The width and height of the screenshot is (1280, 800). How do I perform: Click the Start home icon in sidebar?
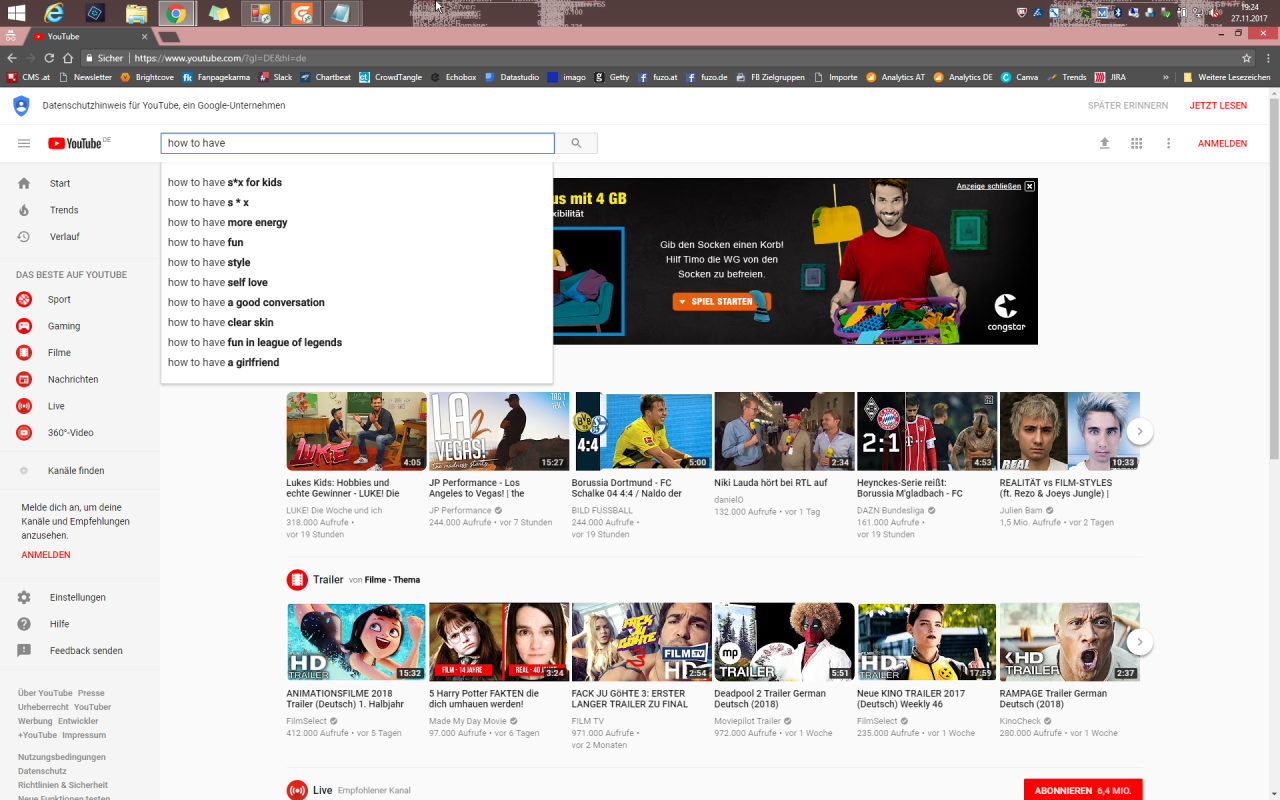[x=24, y=183]
